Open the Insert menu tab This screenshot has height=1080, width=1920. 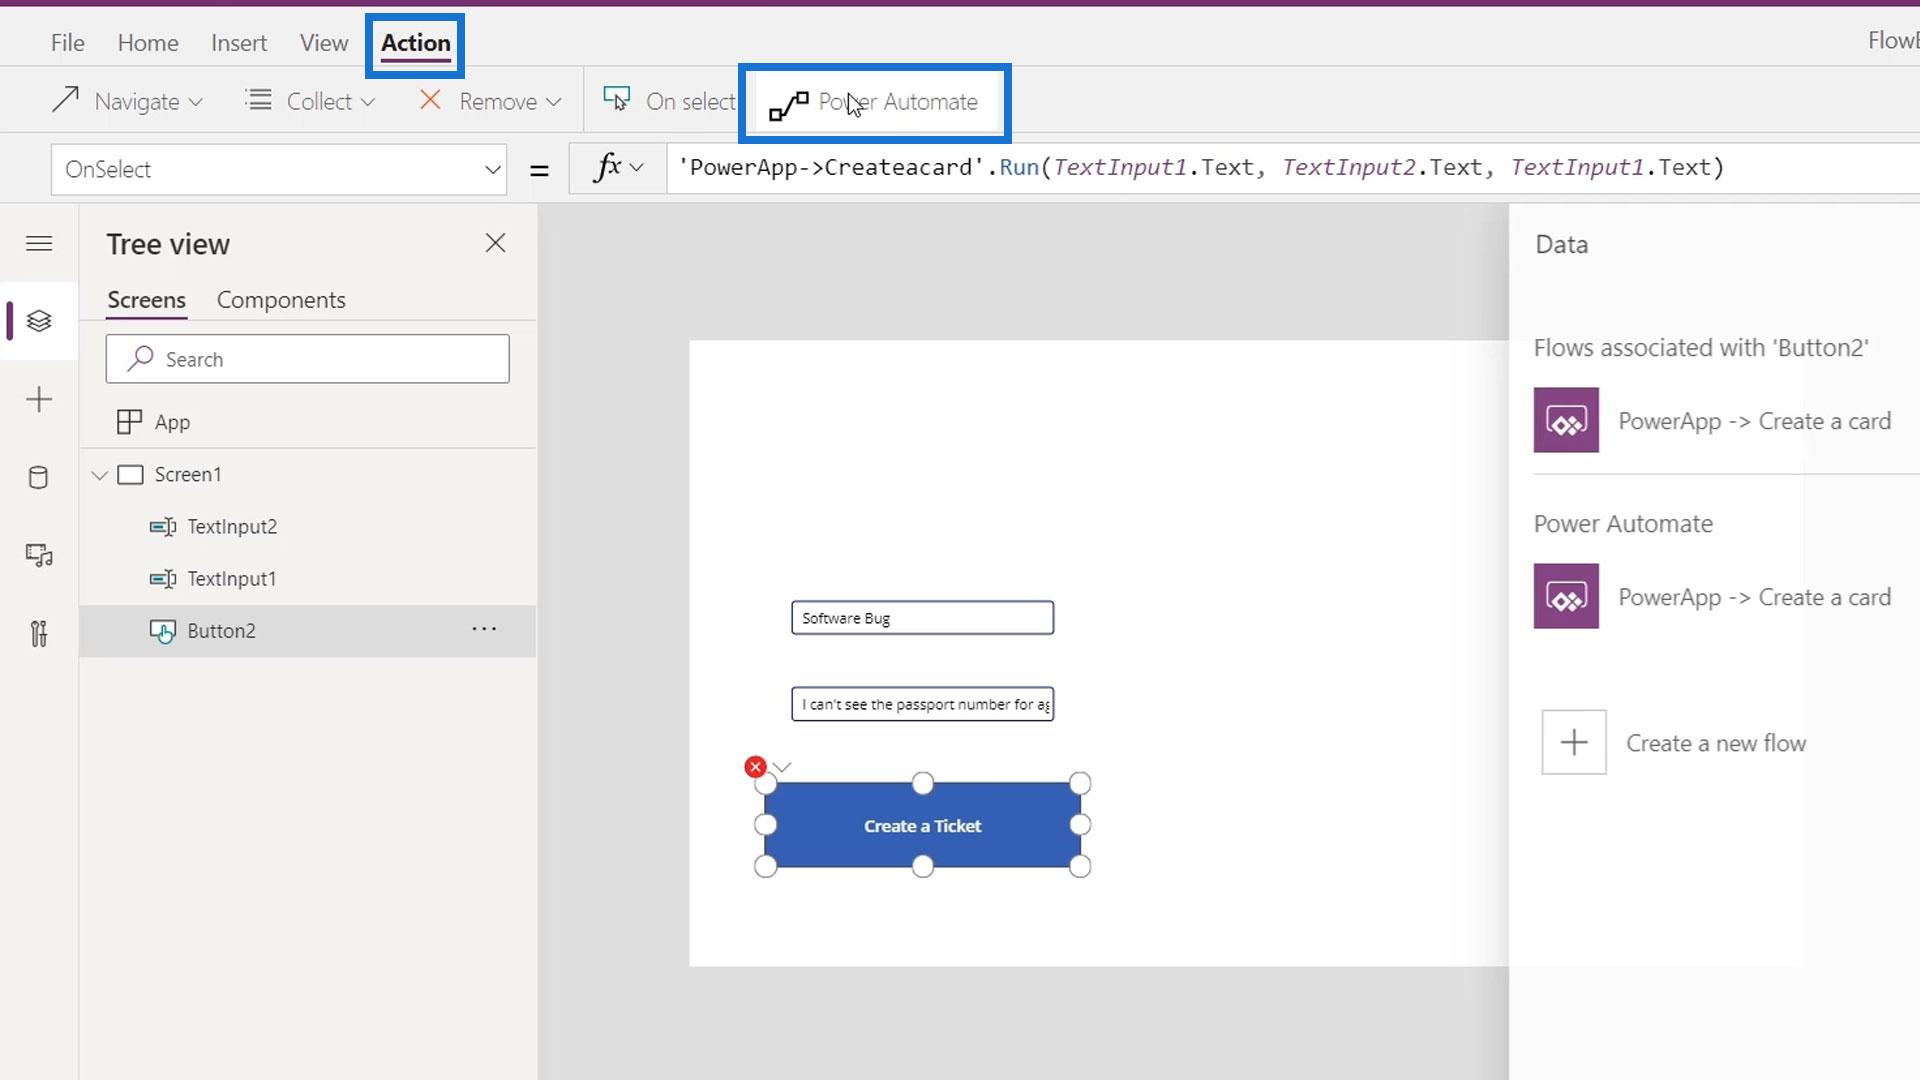tap(238, 43)
